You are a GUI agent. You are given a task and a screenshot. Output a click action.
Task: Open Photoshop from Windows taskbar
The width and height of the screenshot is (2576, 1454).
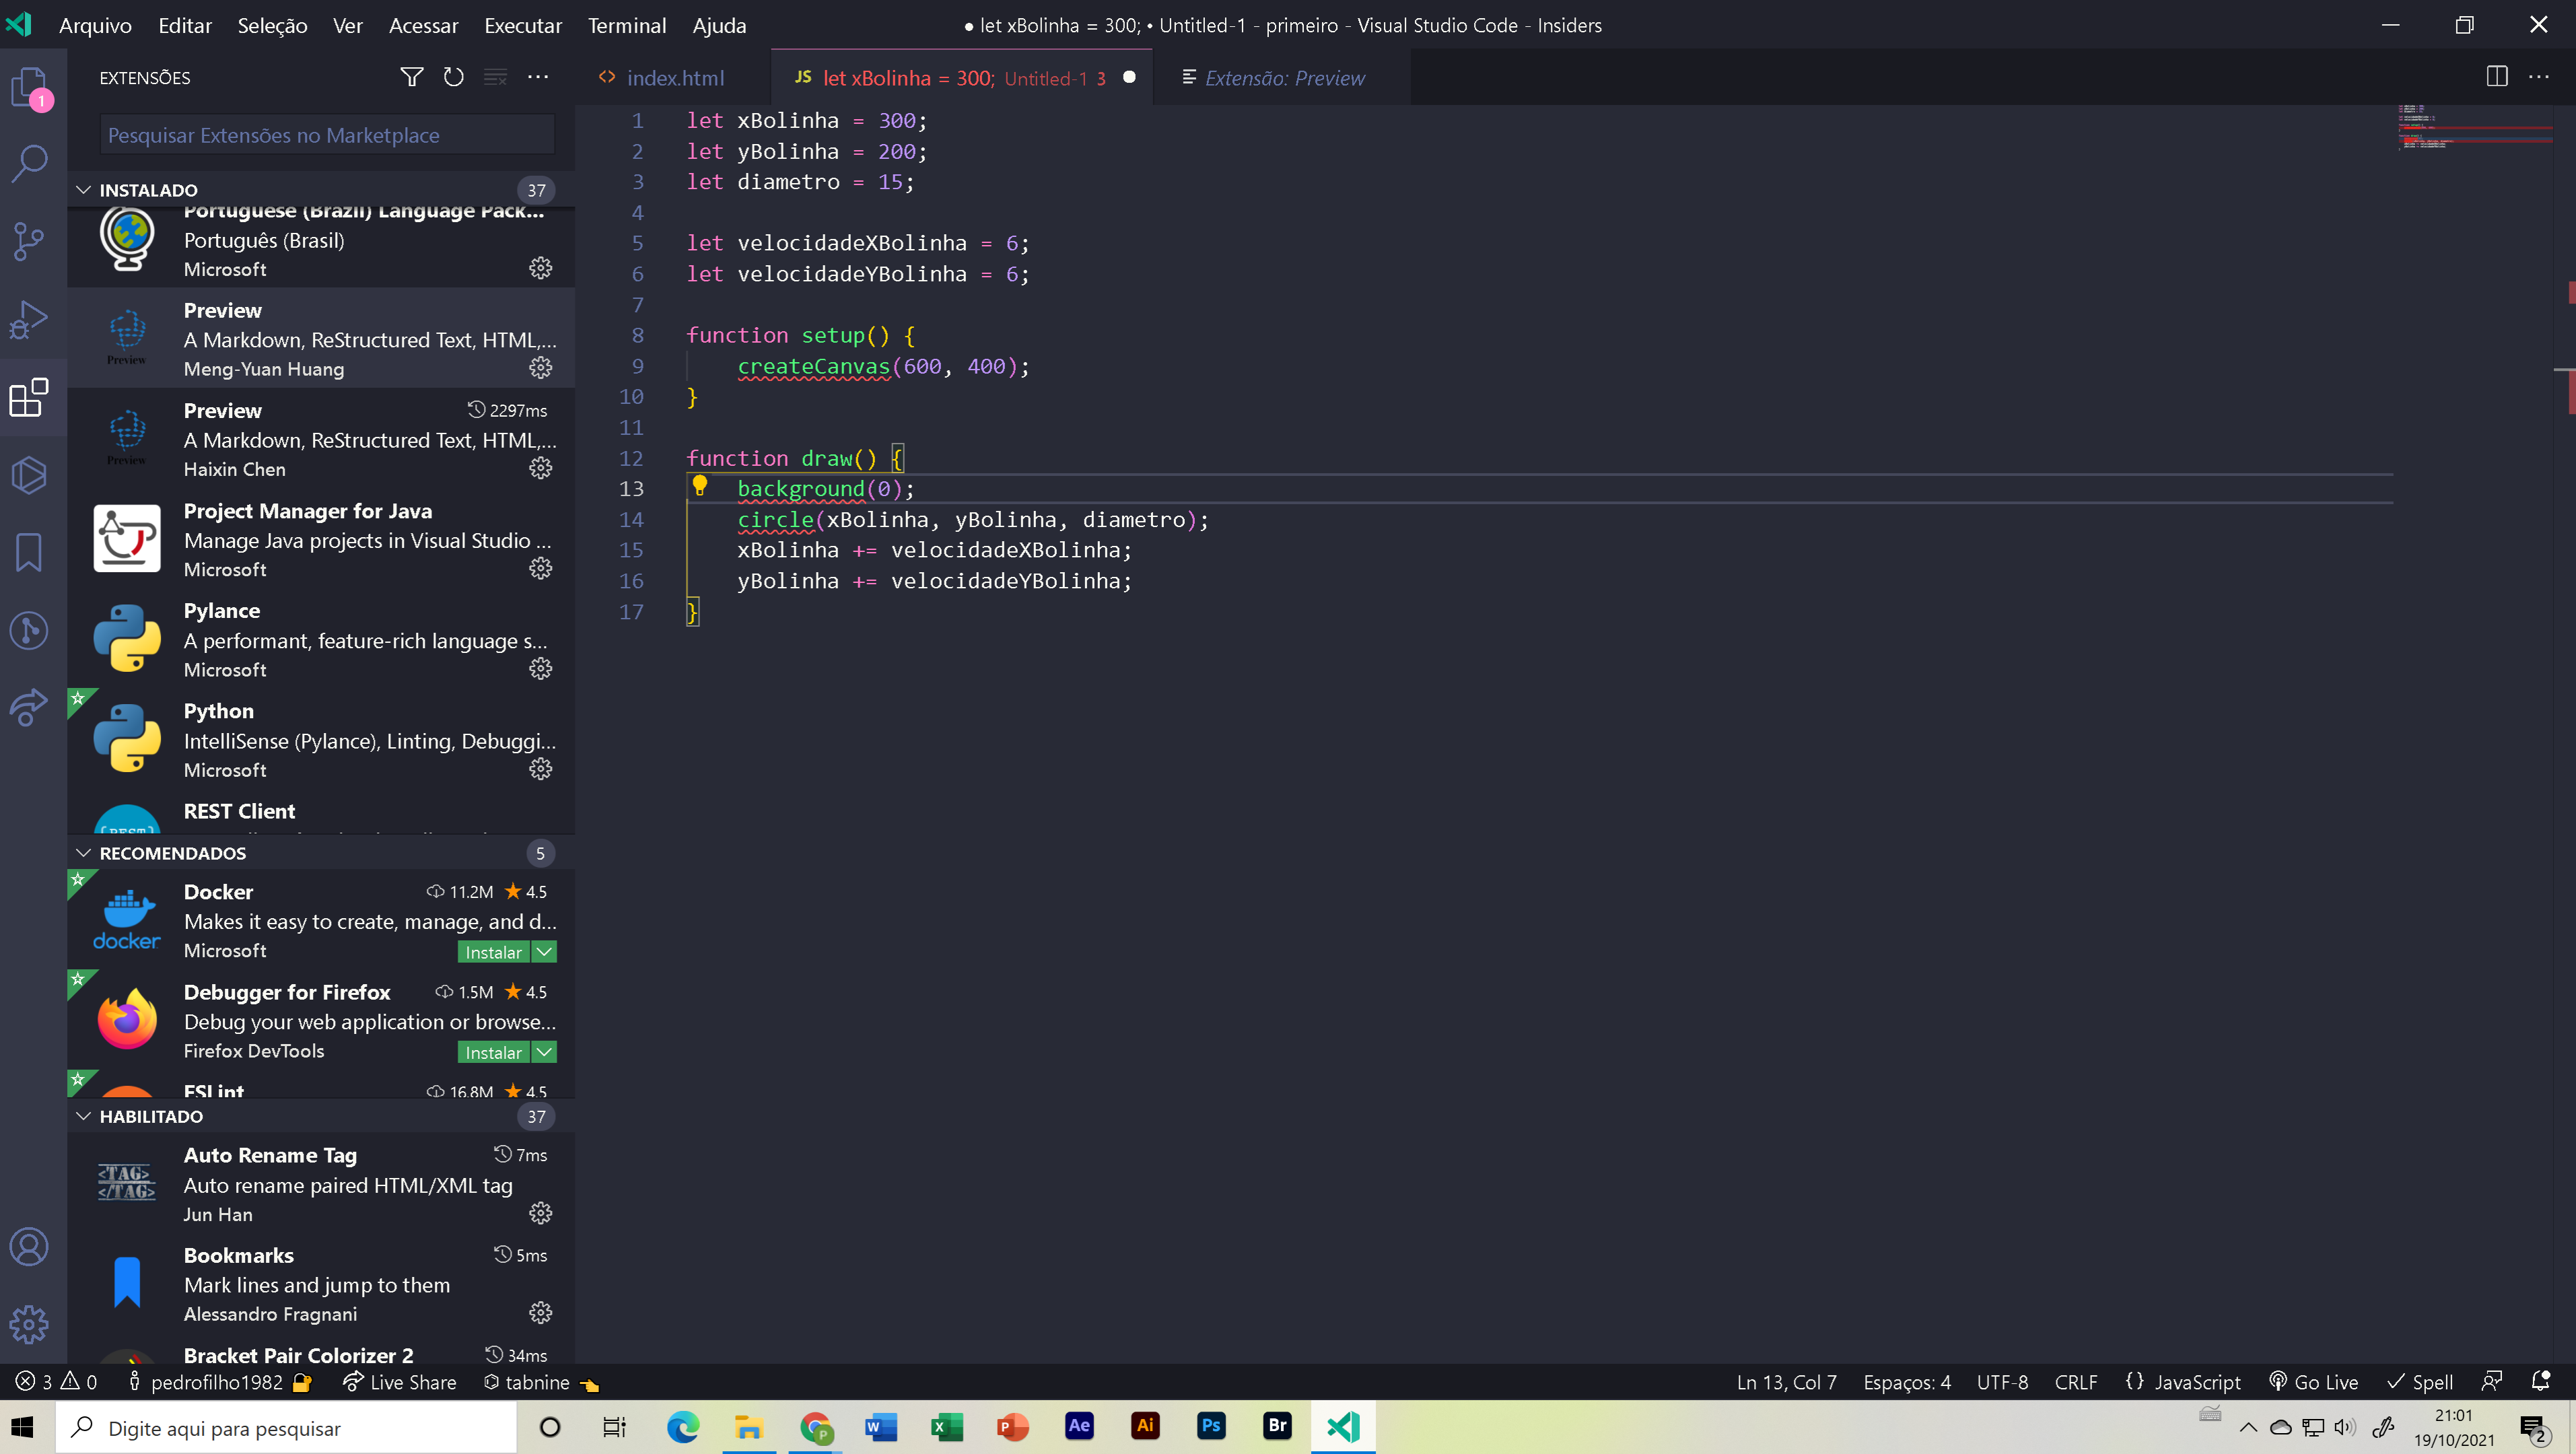click(x=1210, y=1427)
